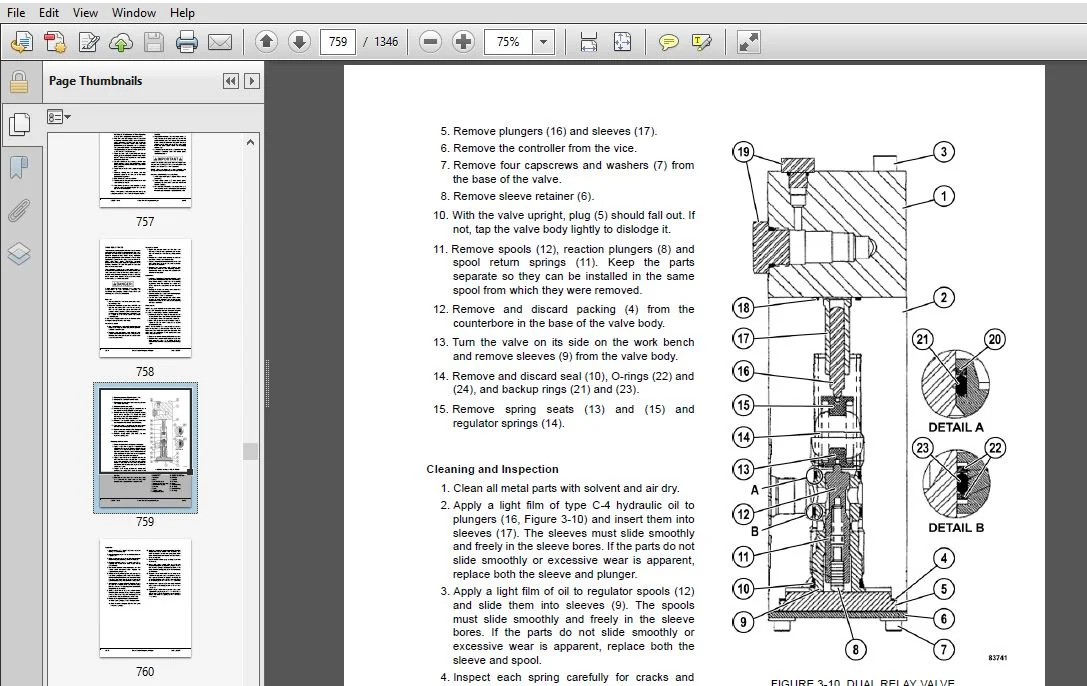Open the Attachments paperclip pane icon
Viewport: 1087px width, 686px height.
19,210
